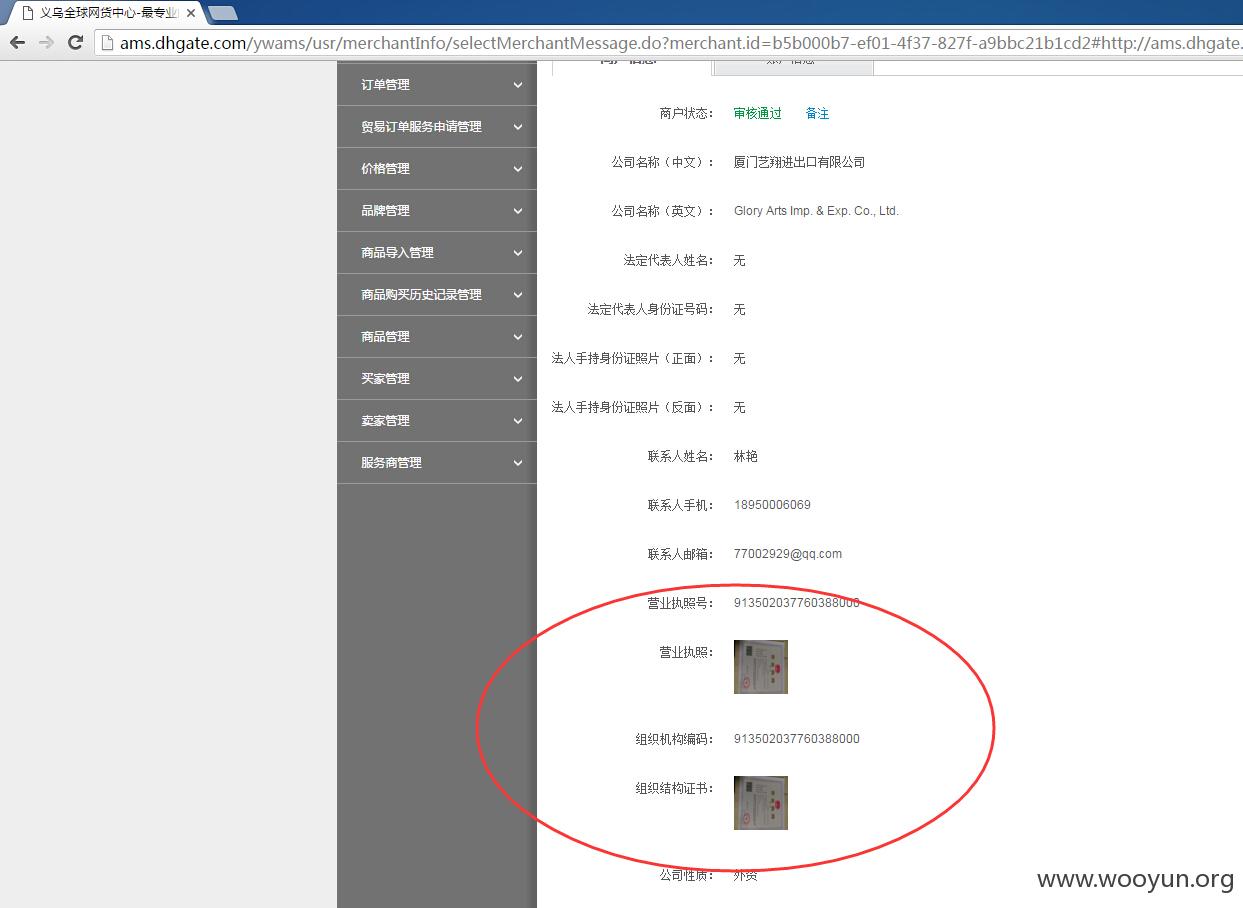This screenshot has height=908, width=1243.
Task: Click the 备注 link
Action: pos(817,113)
